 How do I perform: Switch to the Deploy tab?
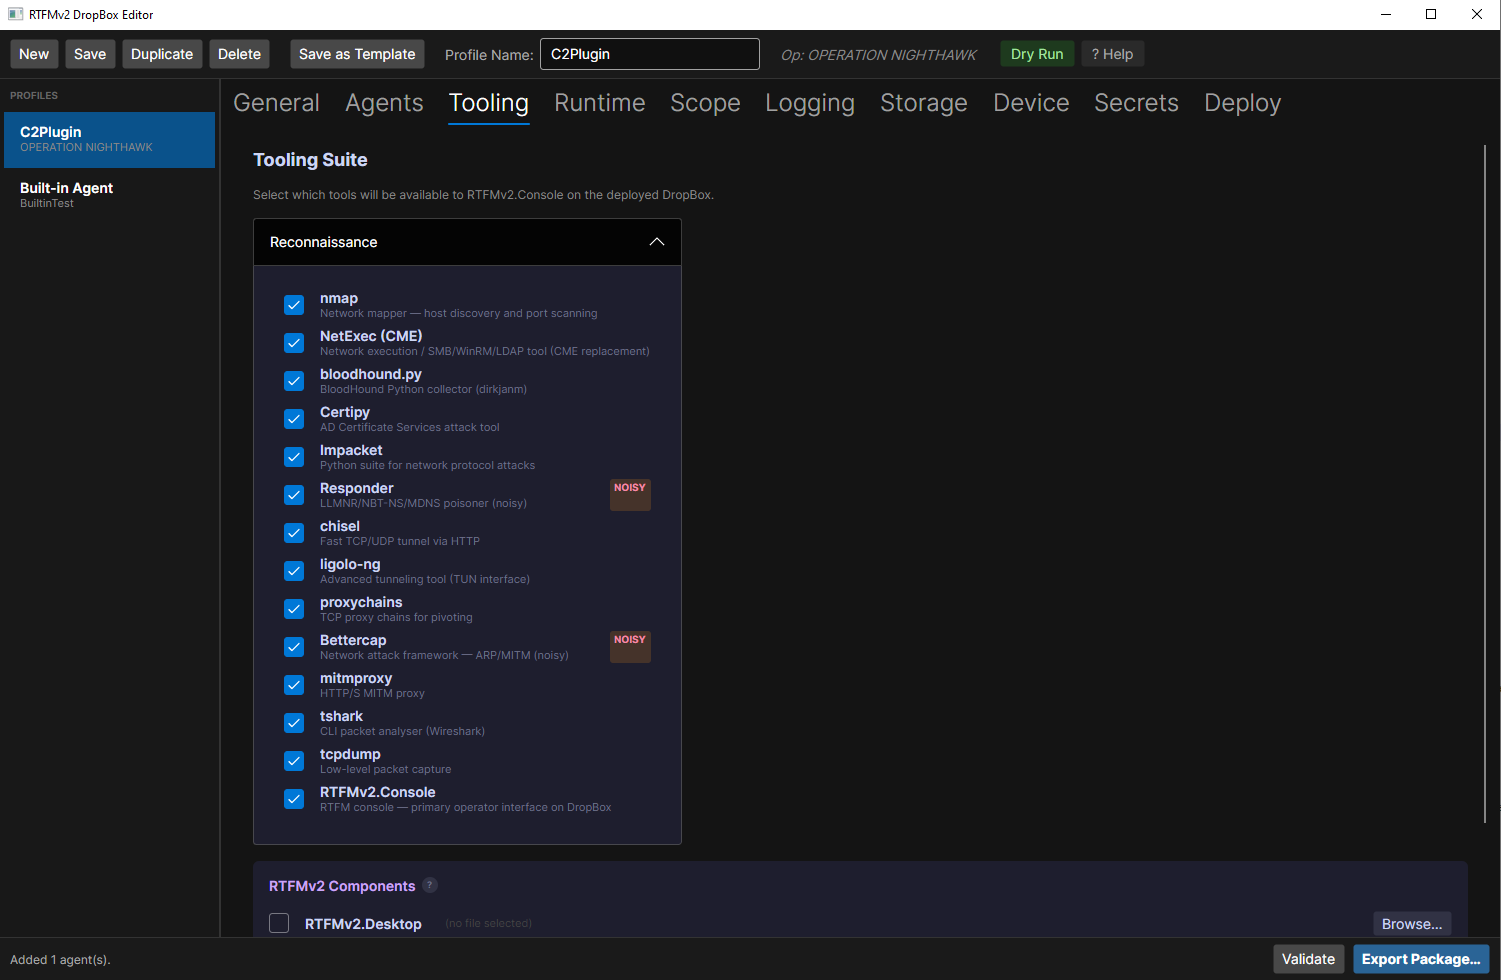pos(1242,103)
